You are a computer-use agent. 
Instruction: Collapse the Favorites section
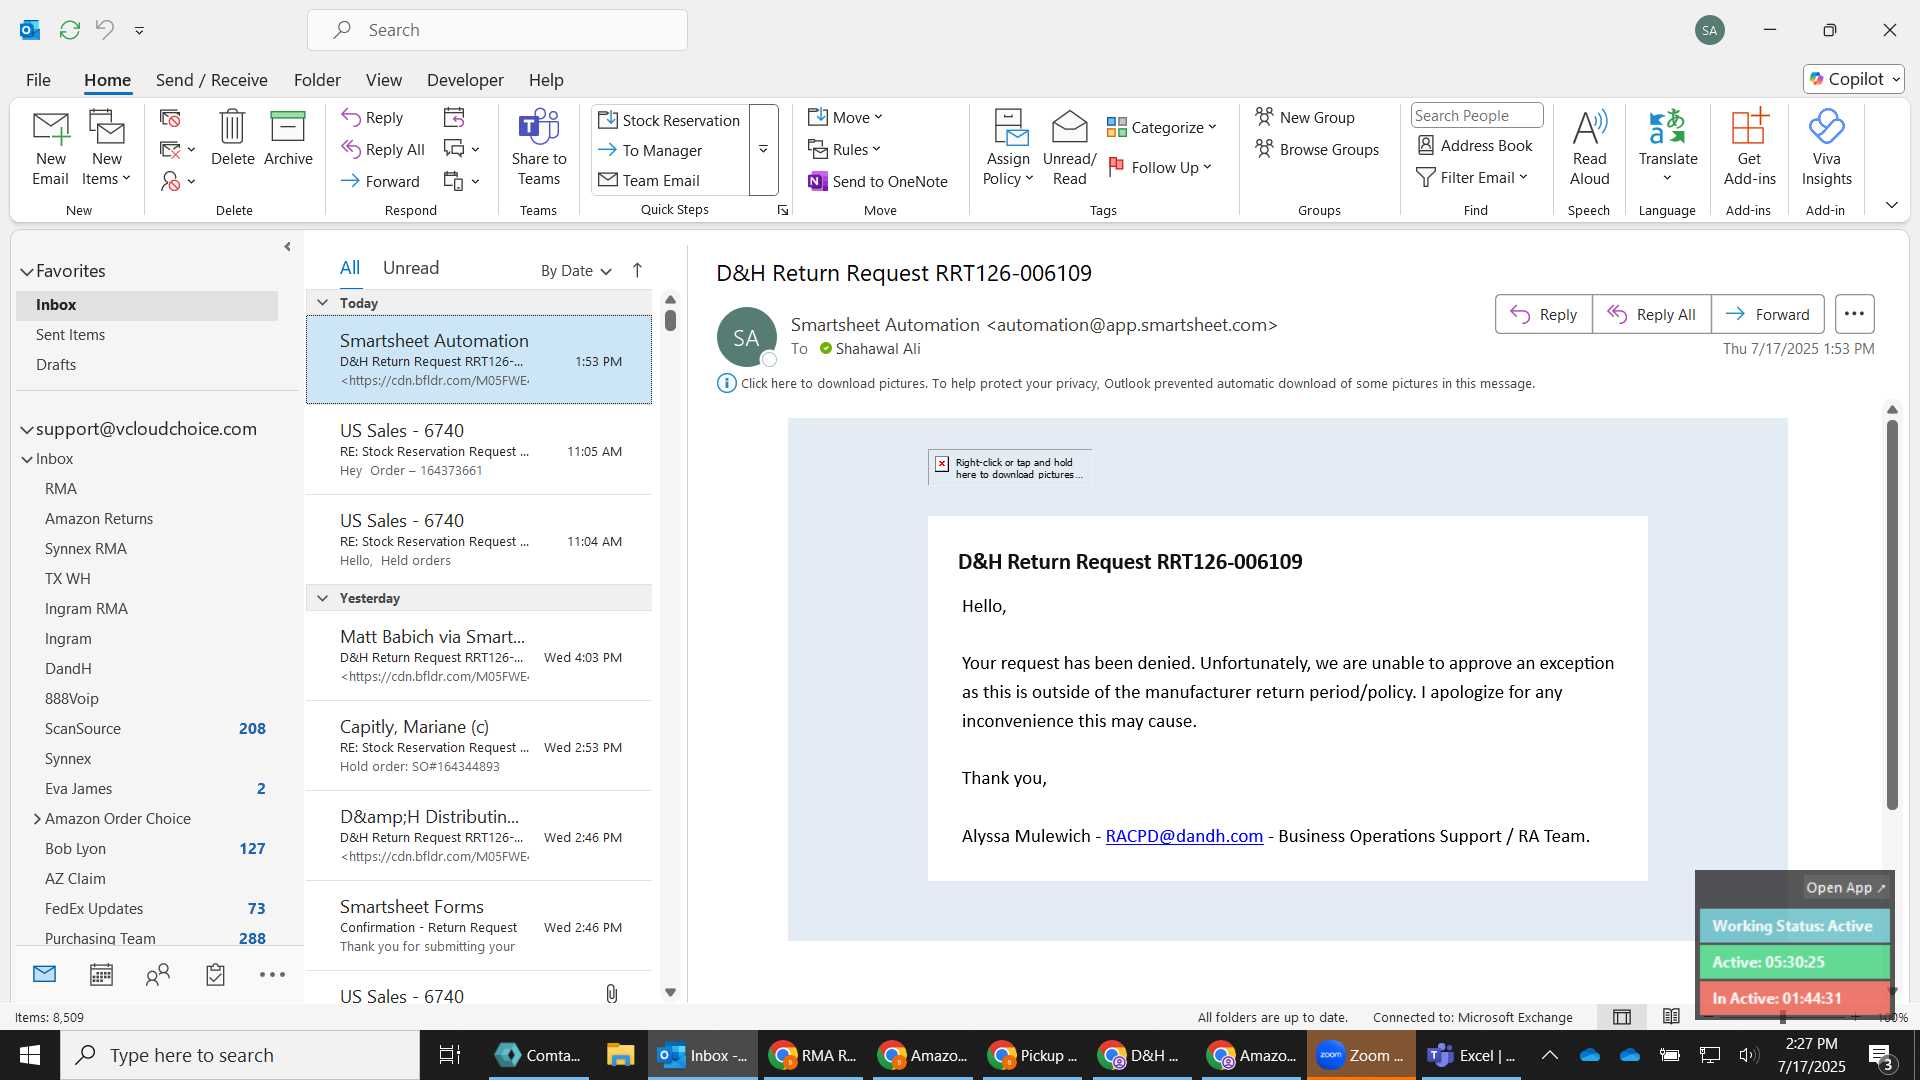pos(27,271)
